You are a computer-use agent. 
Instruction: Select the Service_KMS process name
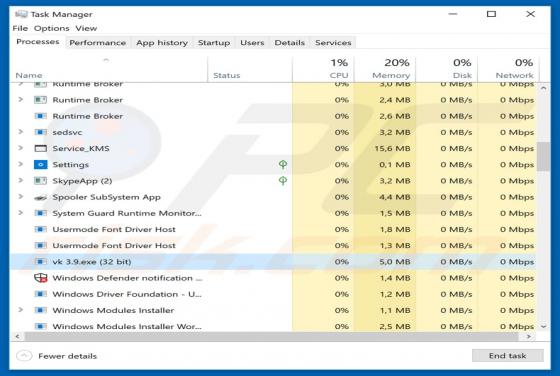81,149
